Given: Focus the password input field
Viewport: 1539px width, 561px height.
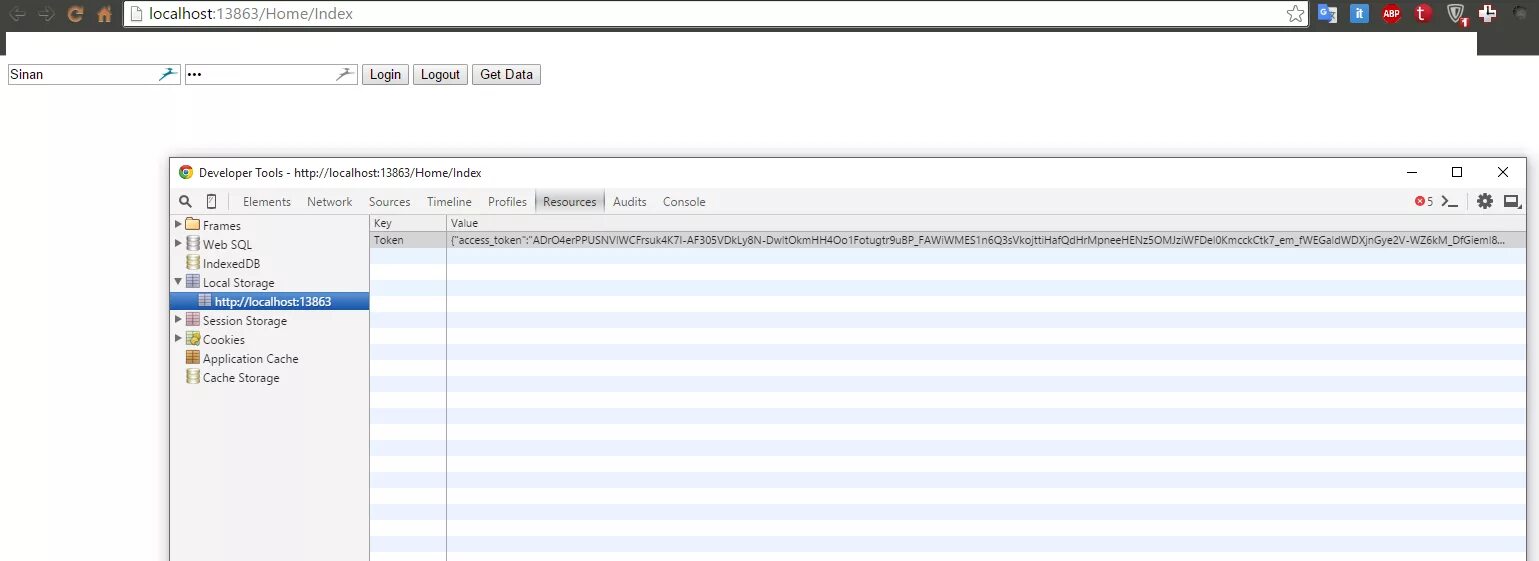Looking at the screenshot, I should (271, 75).
